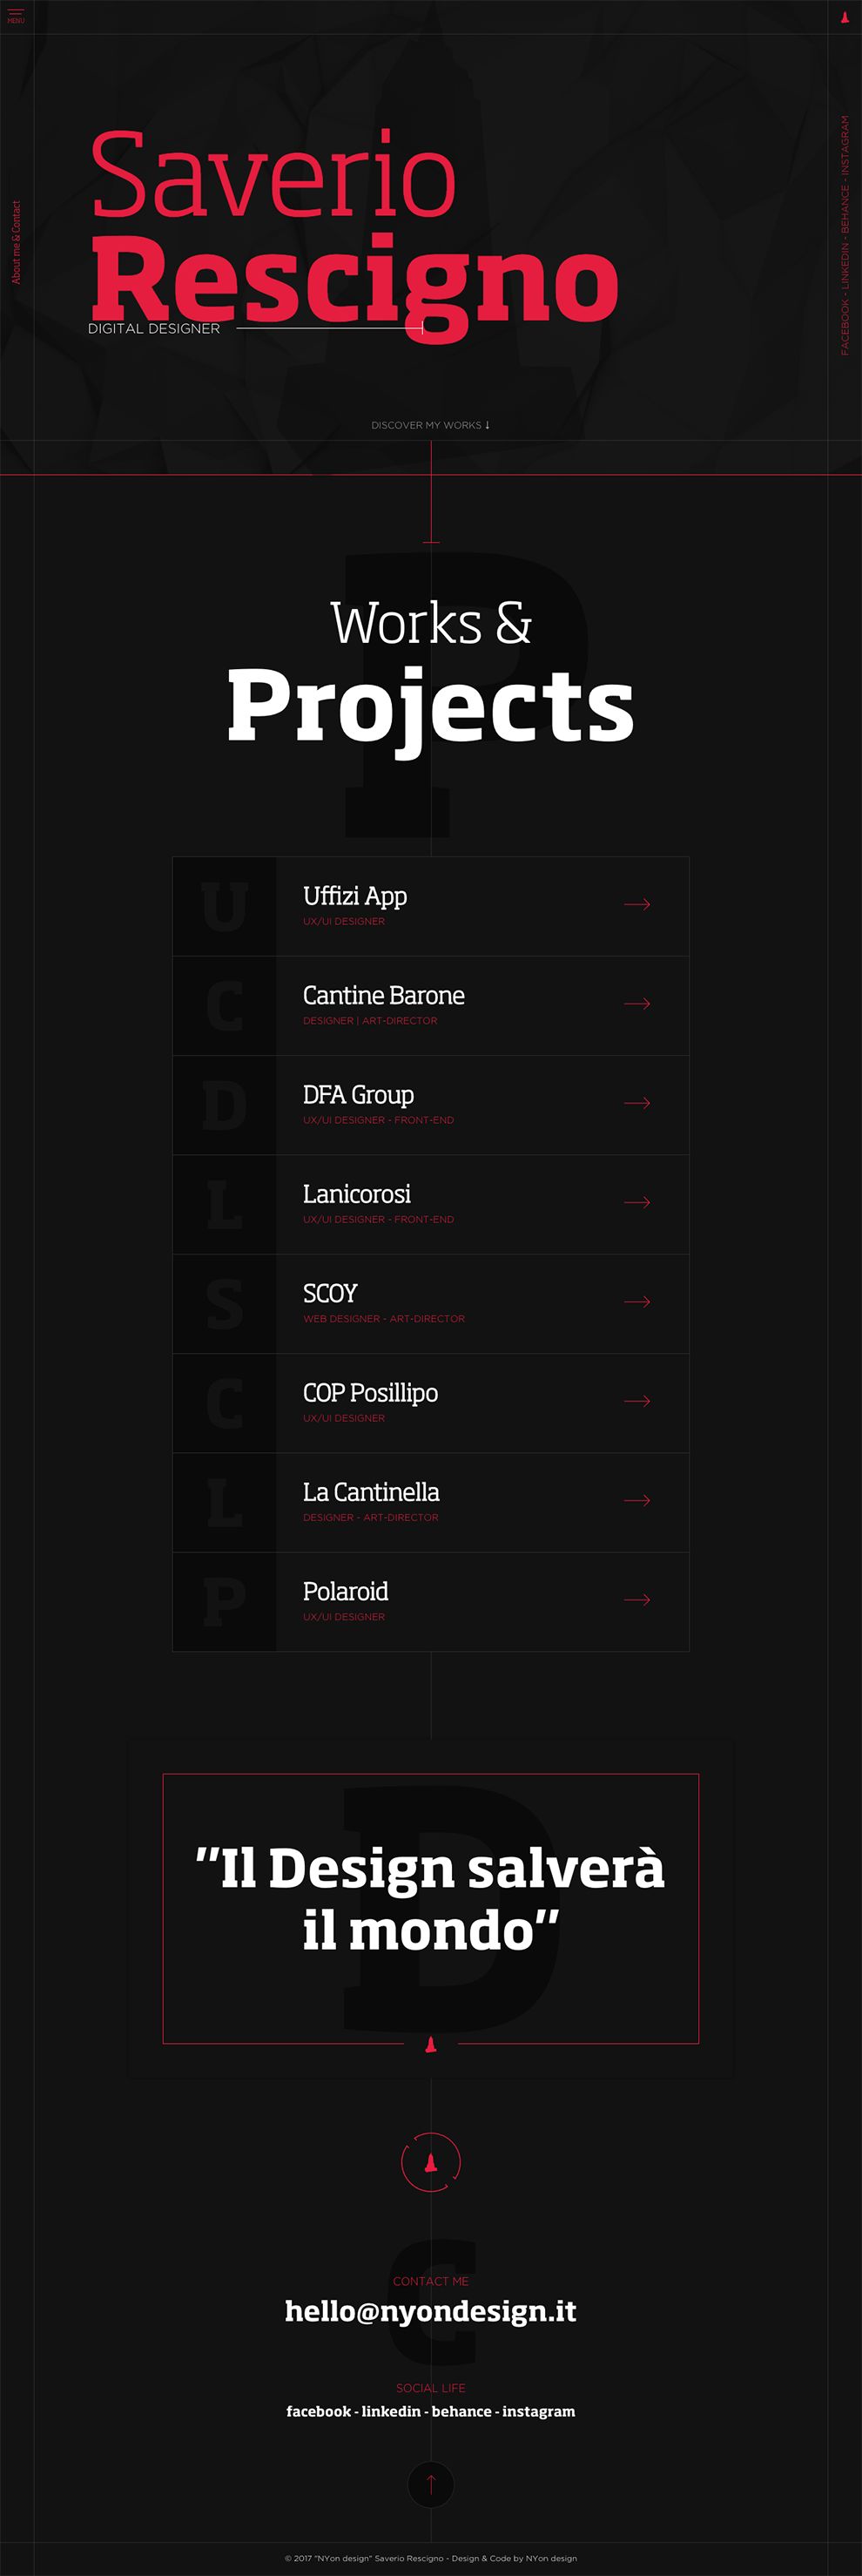Click Discover My Works link

point(431,425)
